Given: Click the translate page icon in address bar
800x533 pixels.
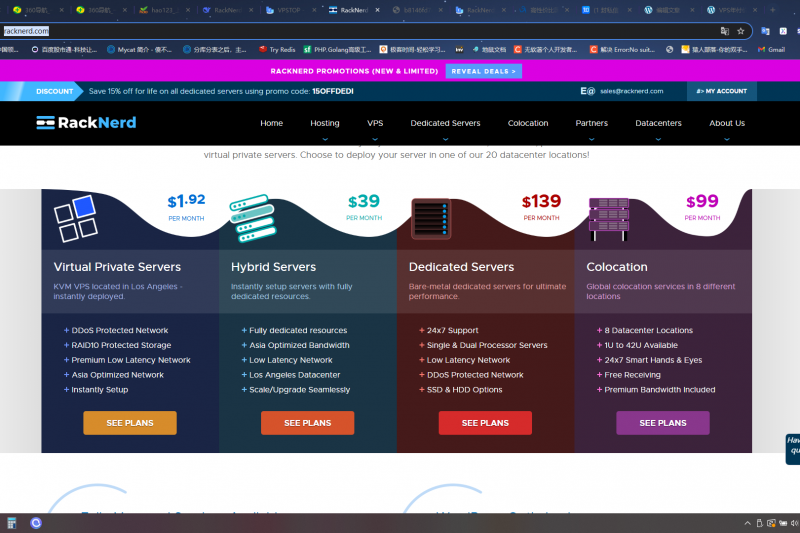Looking at the screenshot, I should pyautogui.click(x=725, y=31).
